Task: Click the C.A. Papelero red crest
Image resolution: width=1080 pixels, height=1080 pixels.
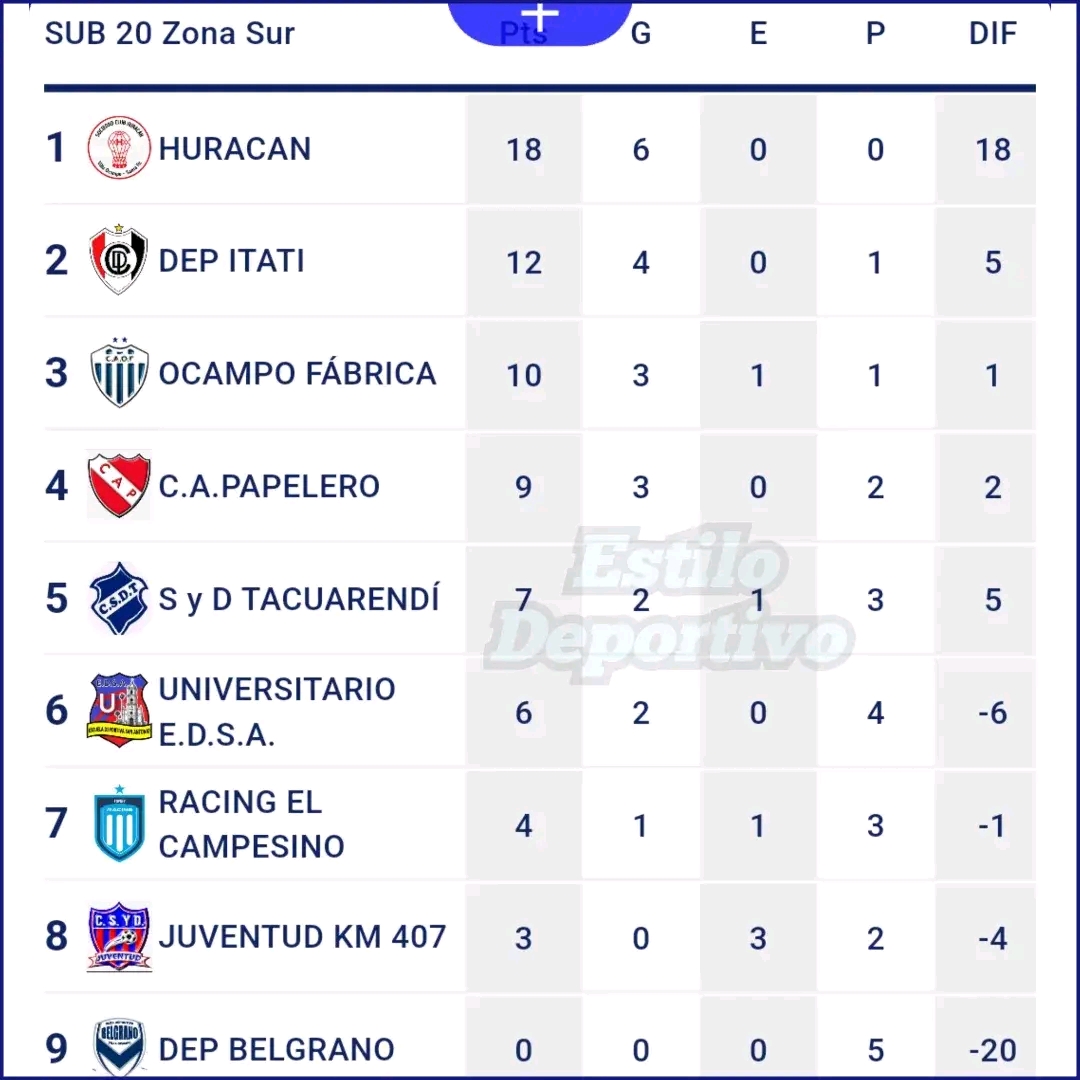Action: pyautogui.click(x=119, y=486)
